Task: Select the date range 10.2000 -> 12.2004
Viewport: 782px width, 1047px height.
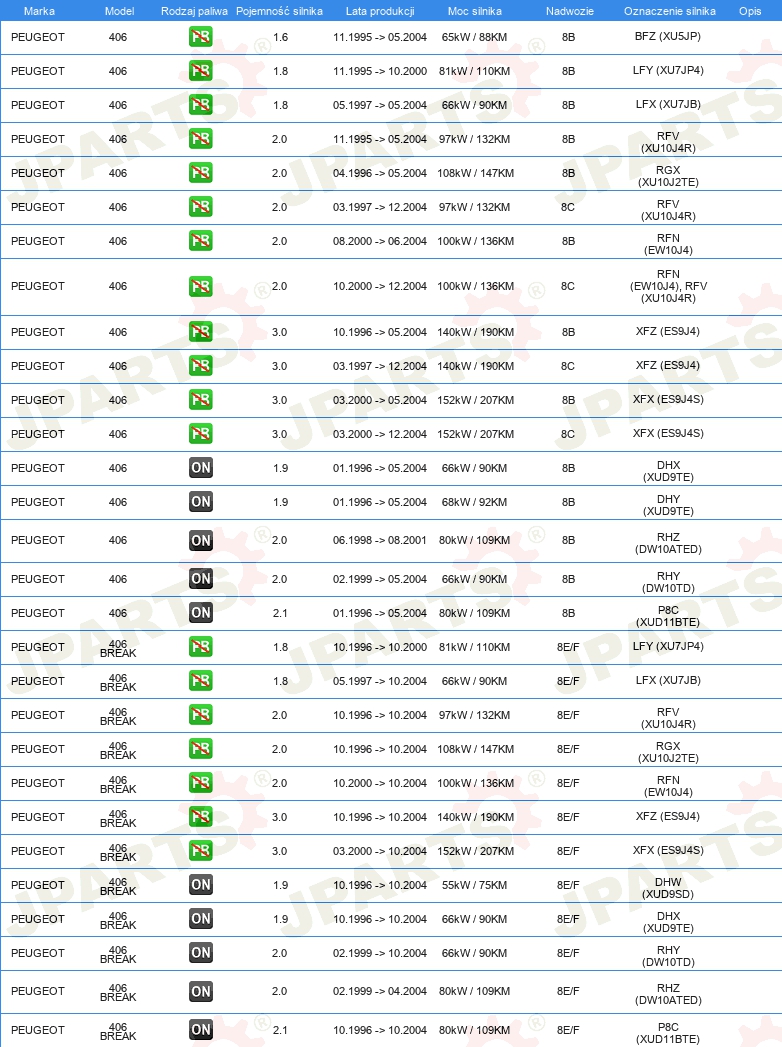Action: pyautogui.click(x=380, y=286)
